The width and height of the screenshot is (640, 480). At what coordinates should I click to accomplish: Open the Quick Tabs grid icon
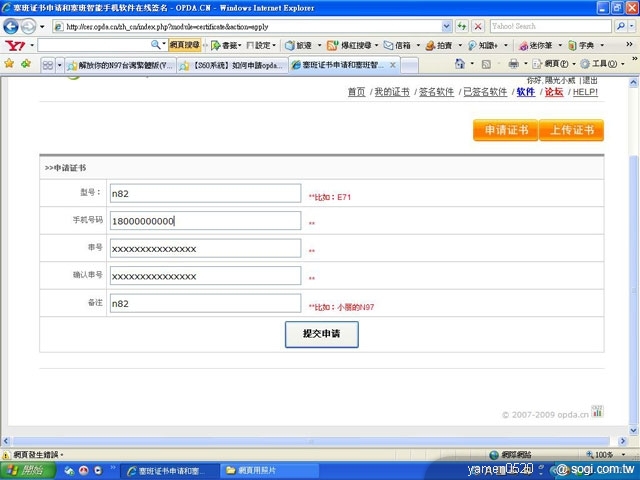48,64
